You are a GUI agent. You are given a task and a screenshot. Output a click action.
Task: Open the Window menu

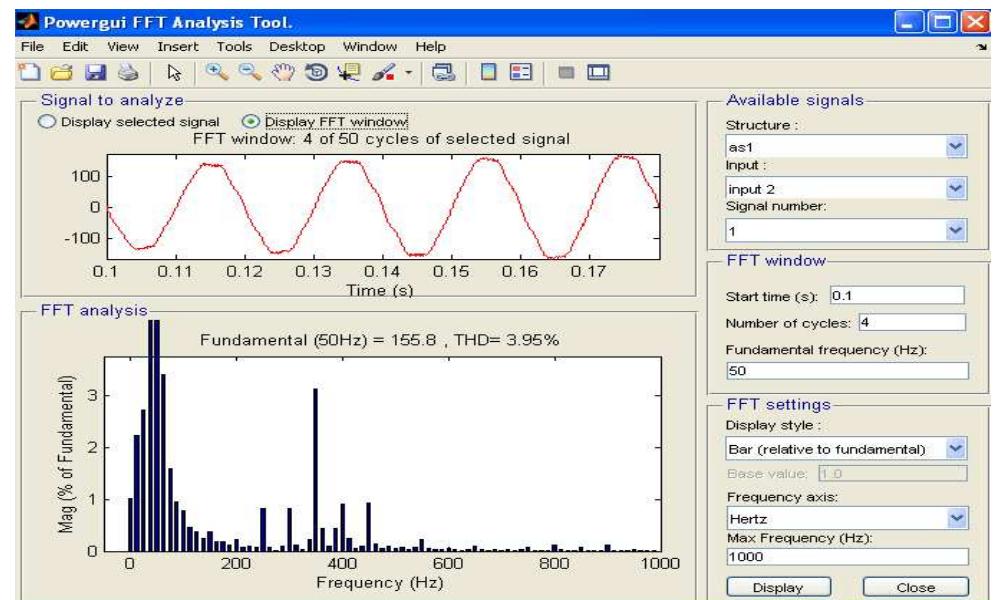pos(370,47)
